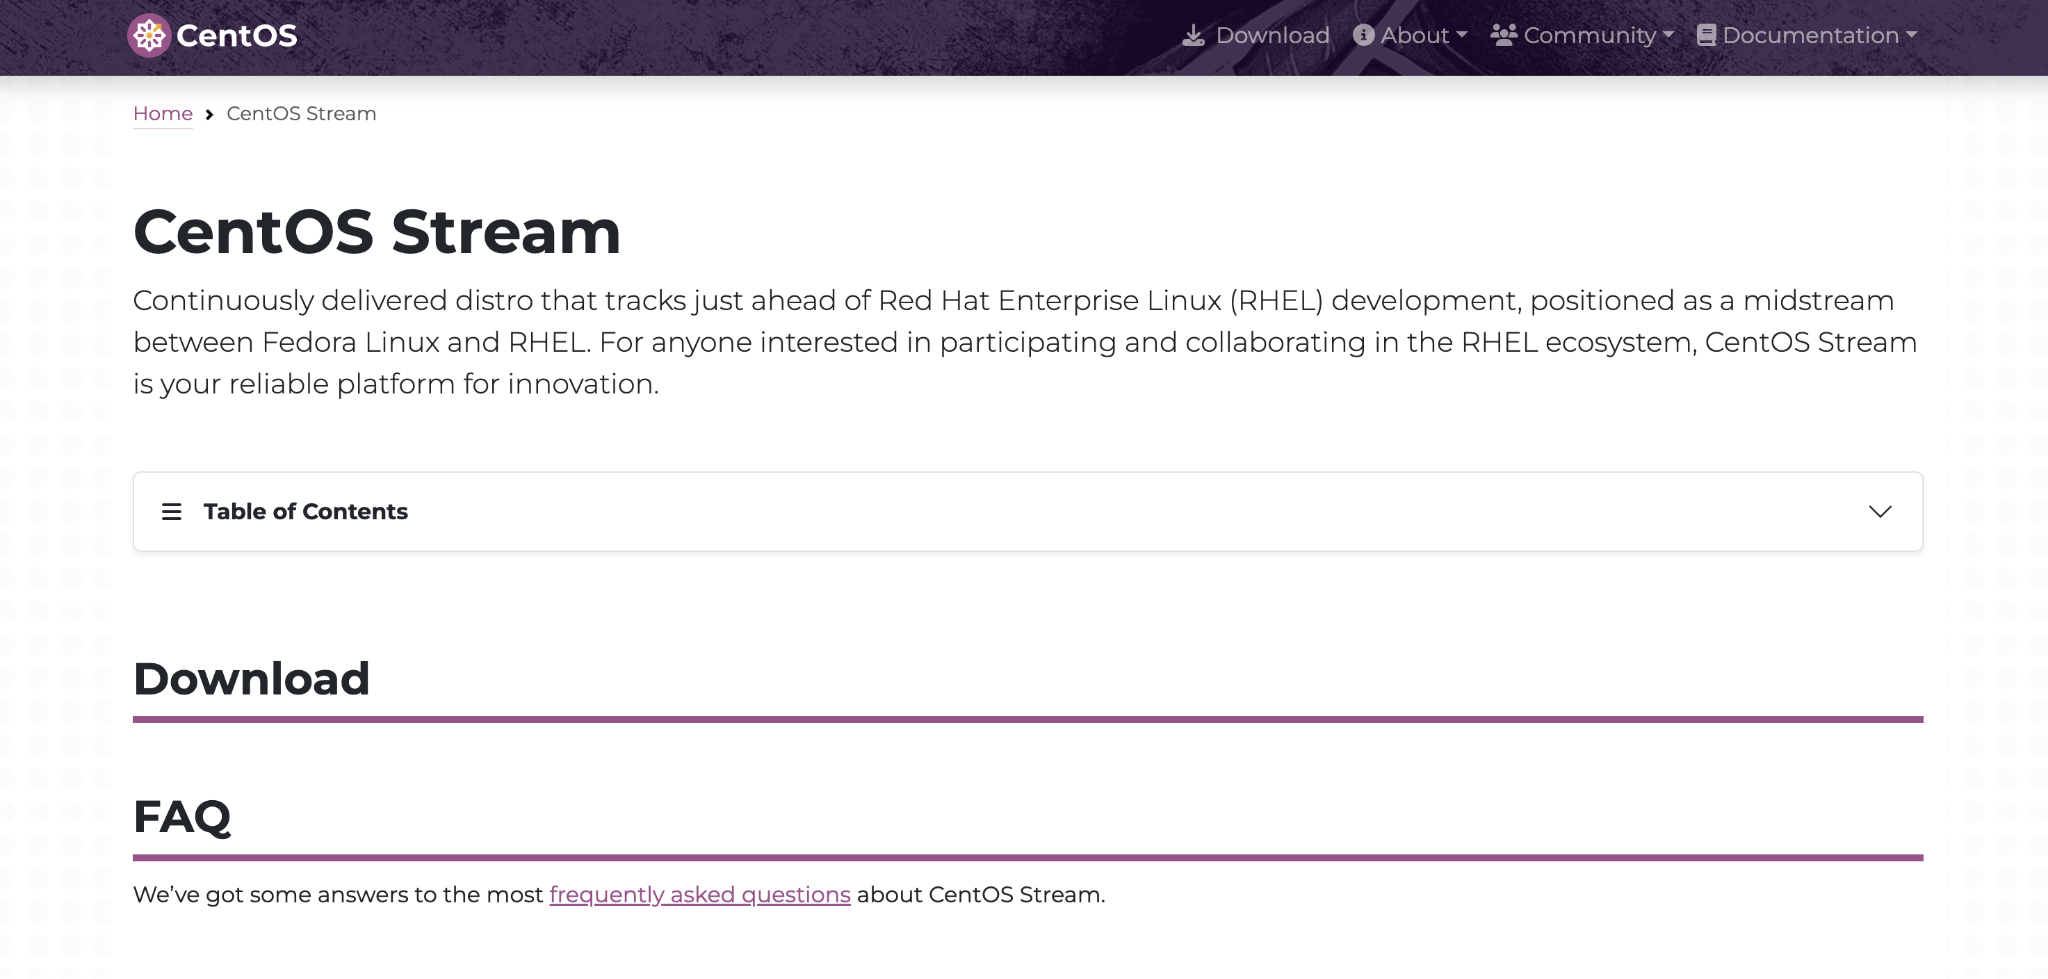2048x979 pixels.
Task: Click the Documentation book icon
Action: 1706,35
